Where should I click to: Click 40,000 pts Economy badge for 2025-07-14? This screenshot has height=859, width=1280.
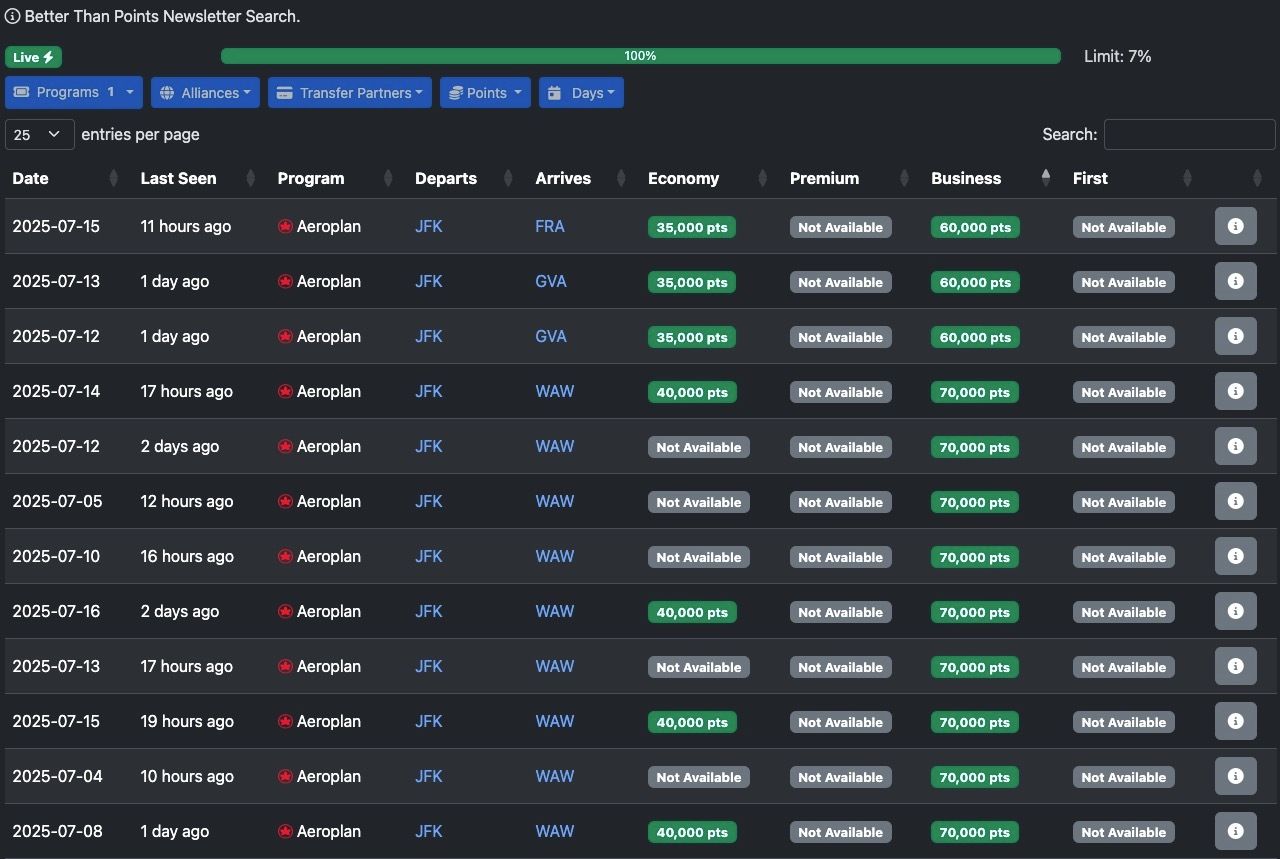tap(692, 392)
